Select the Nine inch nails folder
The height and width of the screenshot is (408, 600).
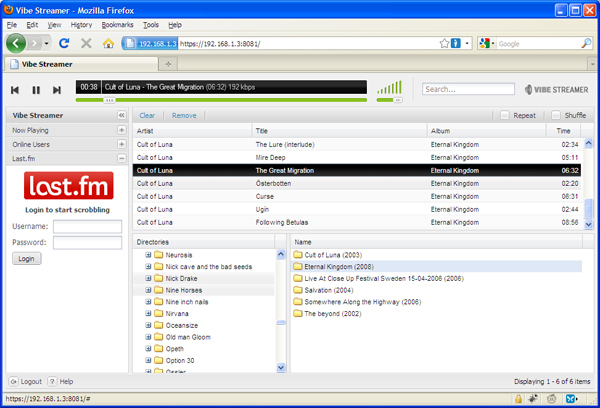pos(187,302)
